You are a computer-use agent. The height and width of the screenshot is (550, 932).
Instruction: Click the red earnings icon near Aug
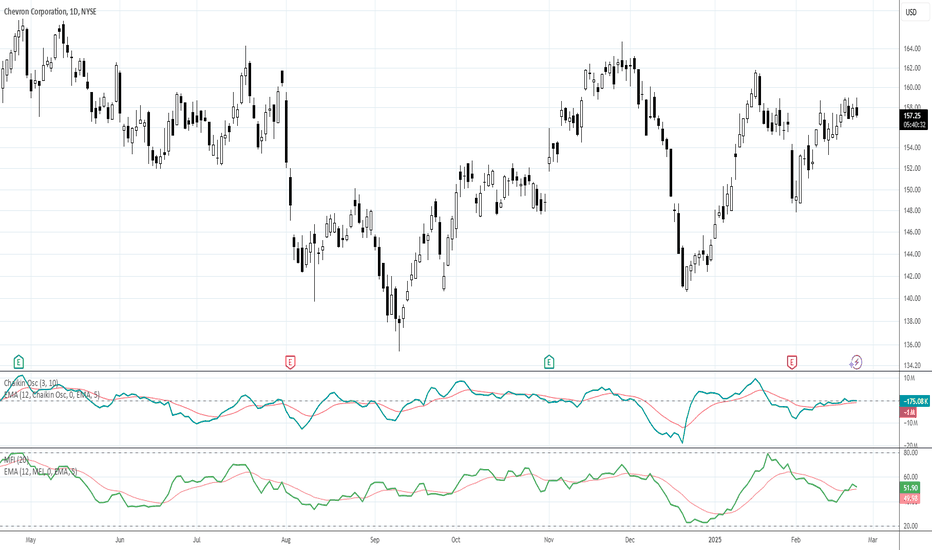click(290, 362)
